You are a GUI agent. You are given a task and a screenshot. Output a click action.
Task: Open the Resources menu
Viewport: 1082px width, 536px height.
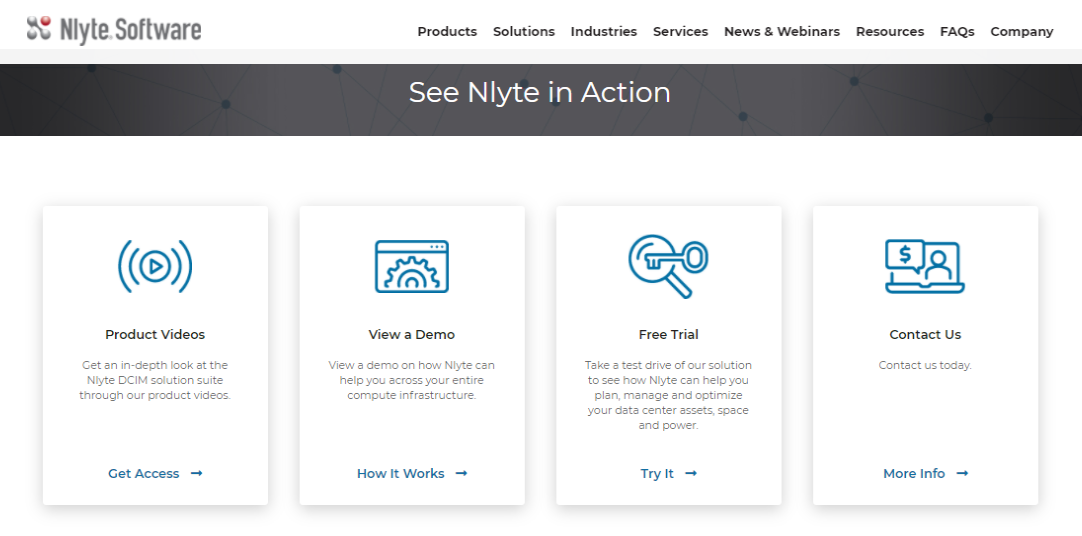889,32
